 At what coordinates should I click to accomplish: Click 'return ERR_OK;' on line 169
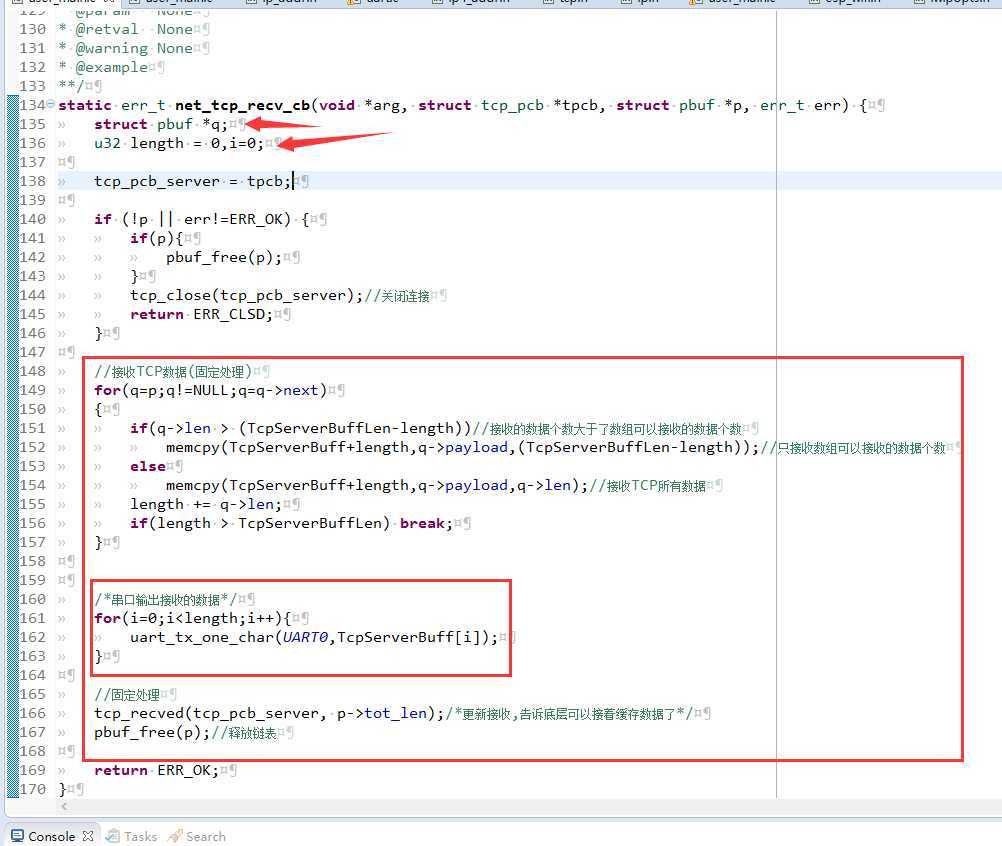(x=156, y=771)
